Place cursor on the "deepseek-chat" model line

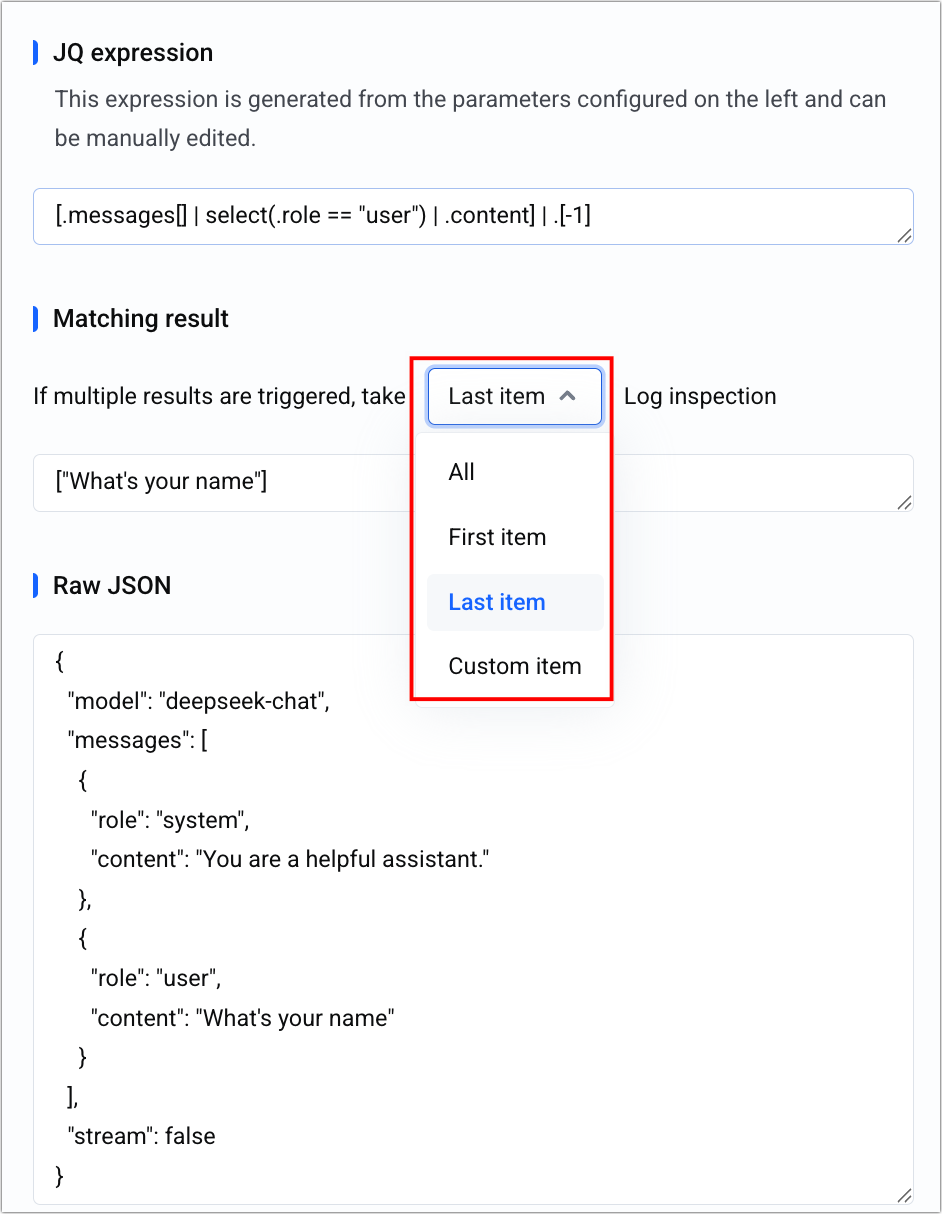click(198, 701)
